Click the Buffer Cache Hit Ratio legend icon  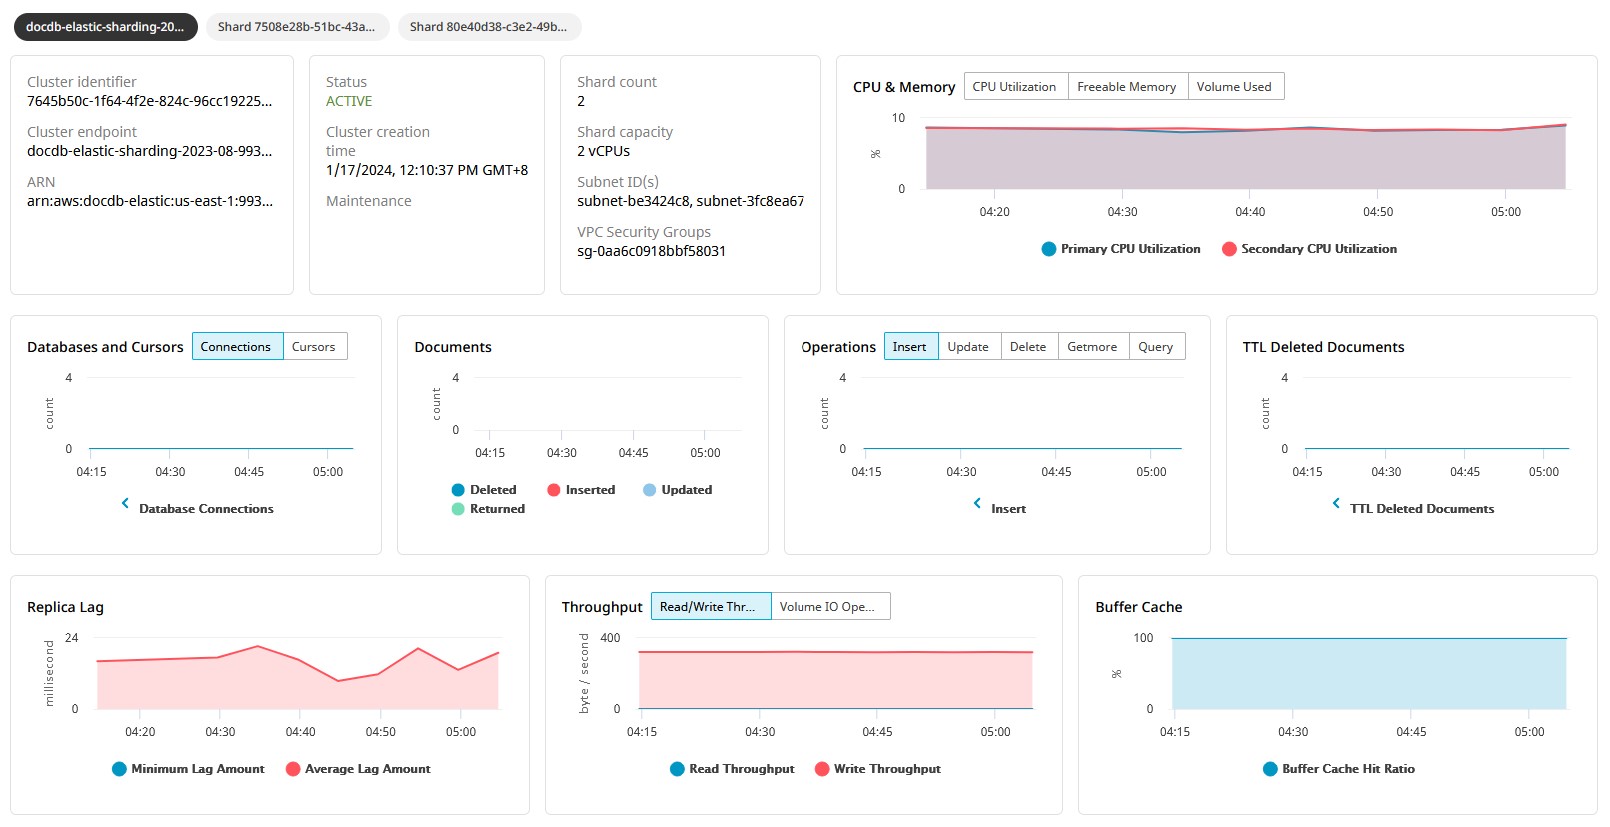tap(1270, 769)
